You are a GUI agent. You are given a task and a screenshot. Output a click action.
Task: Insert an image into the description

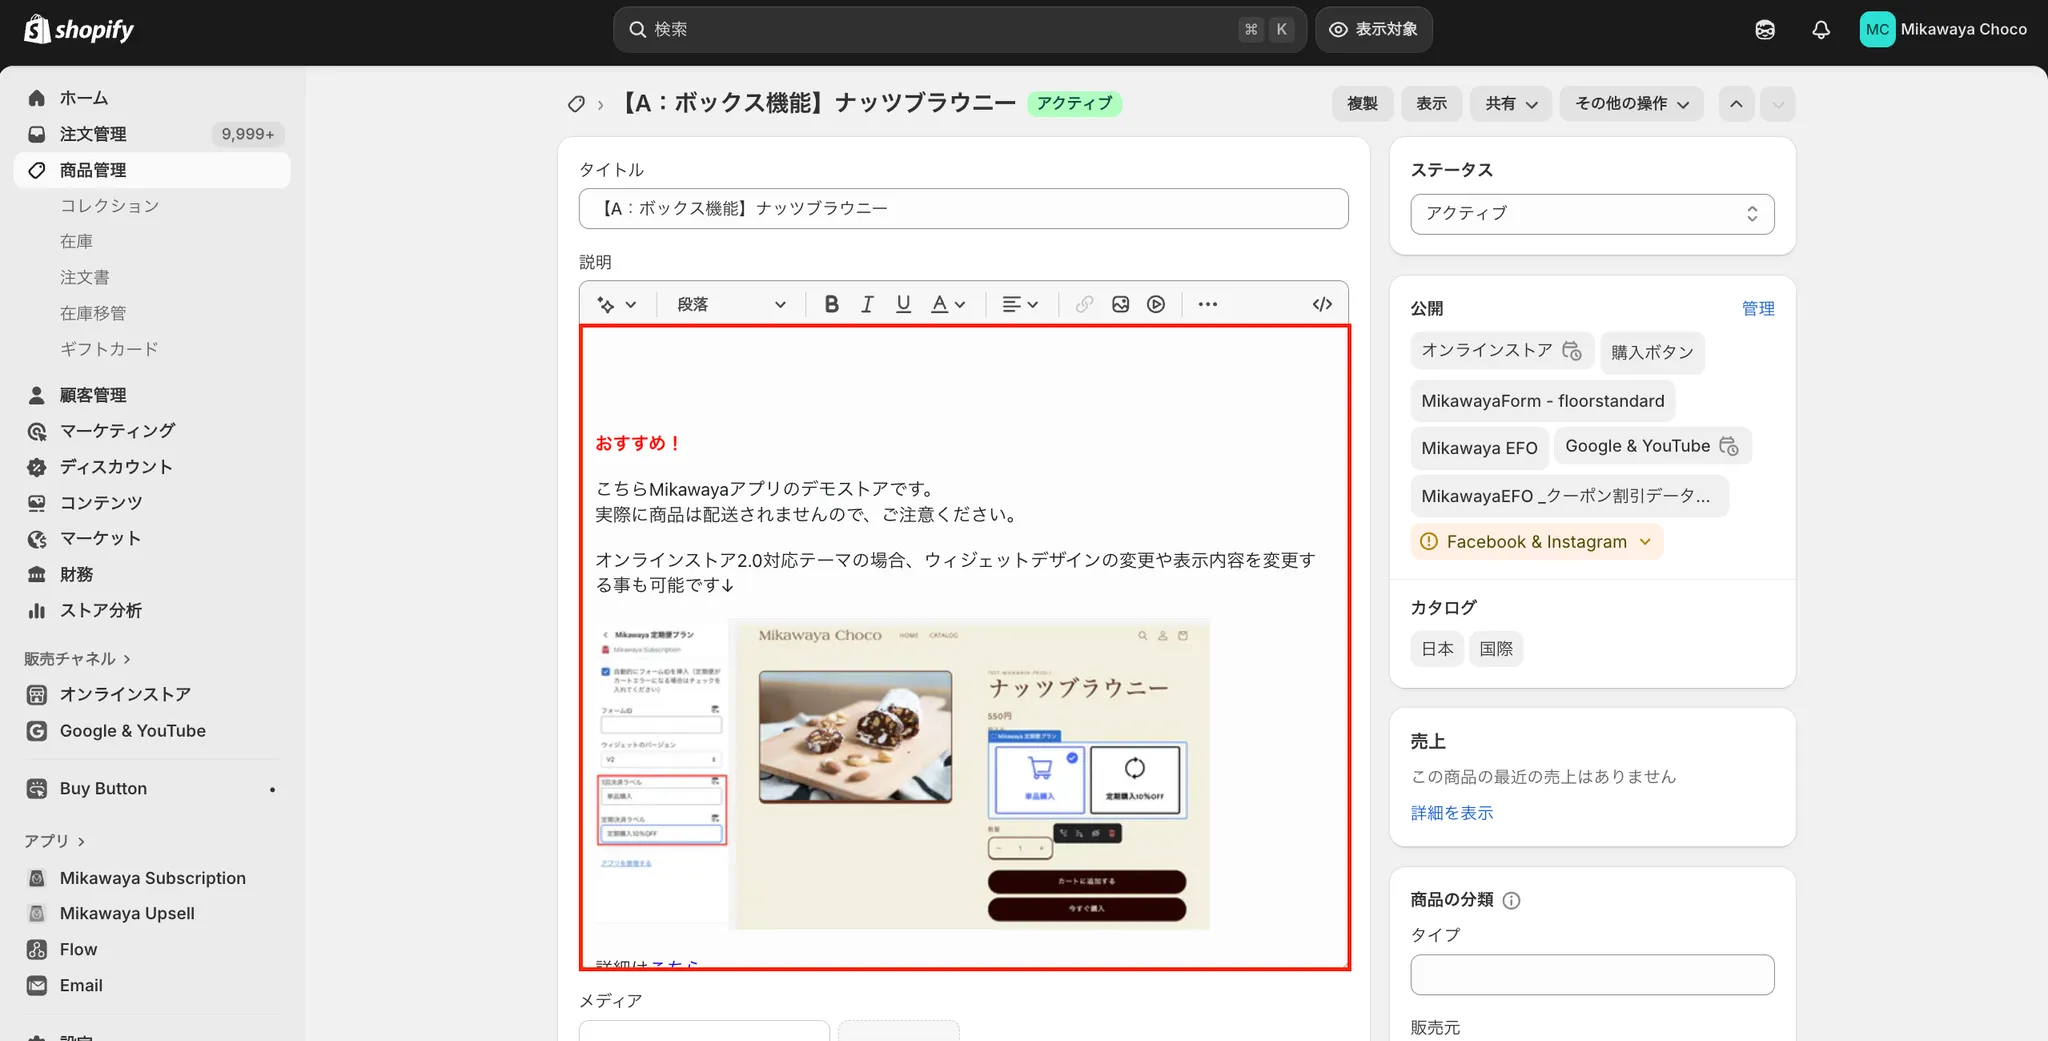pos(1120,304)
